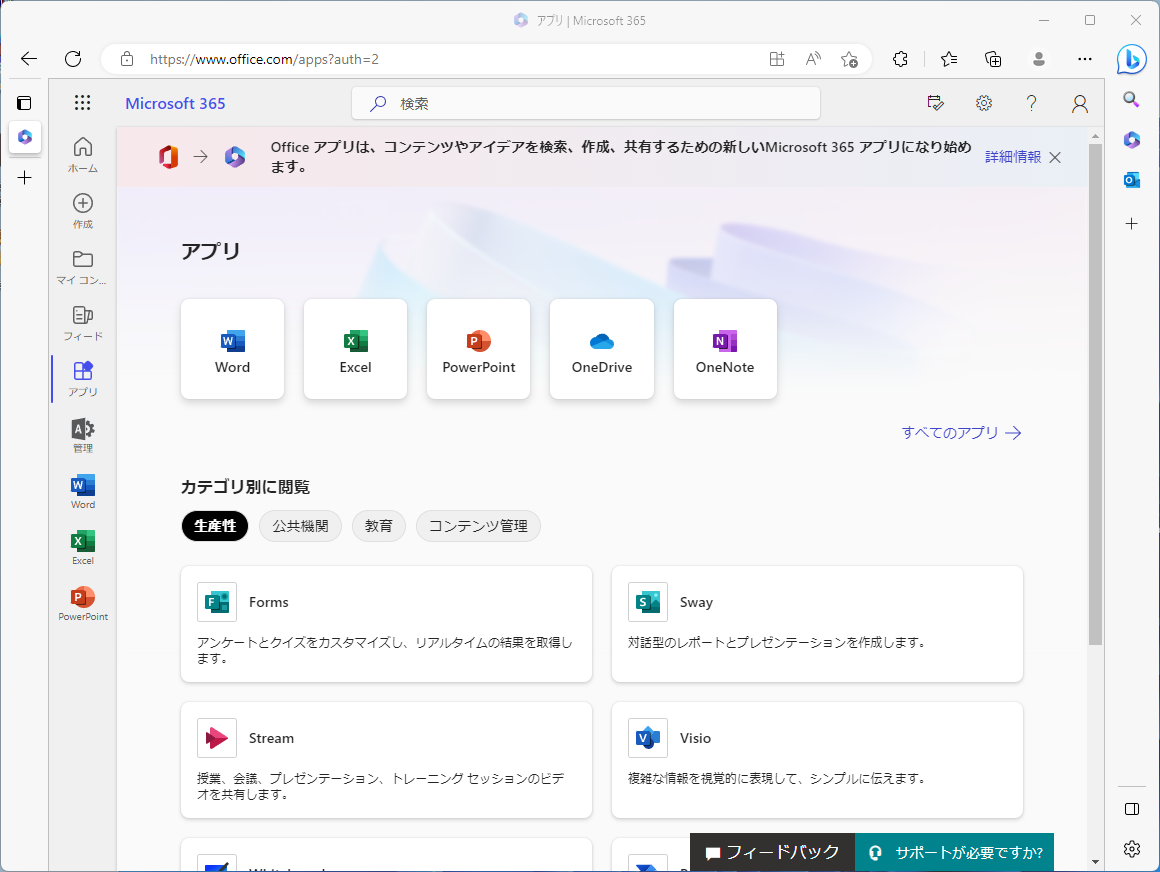Toggle the Edge sidebar visibility button

point(1131,808)
